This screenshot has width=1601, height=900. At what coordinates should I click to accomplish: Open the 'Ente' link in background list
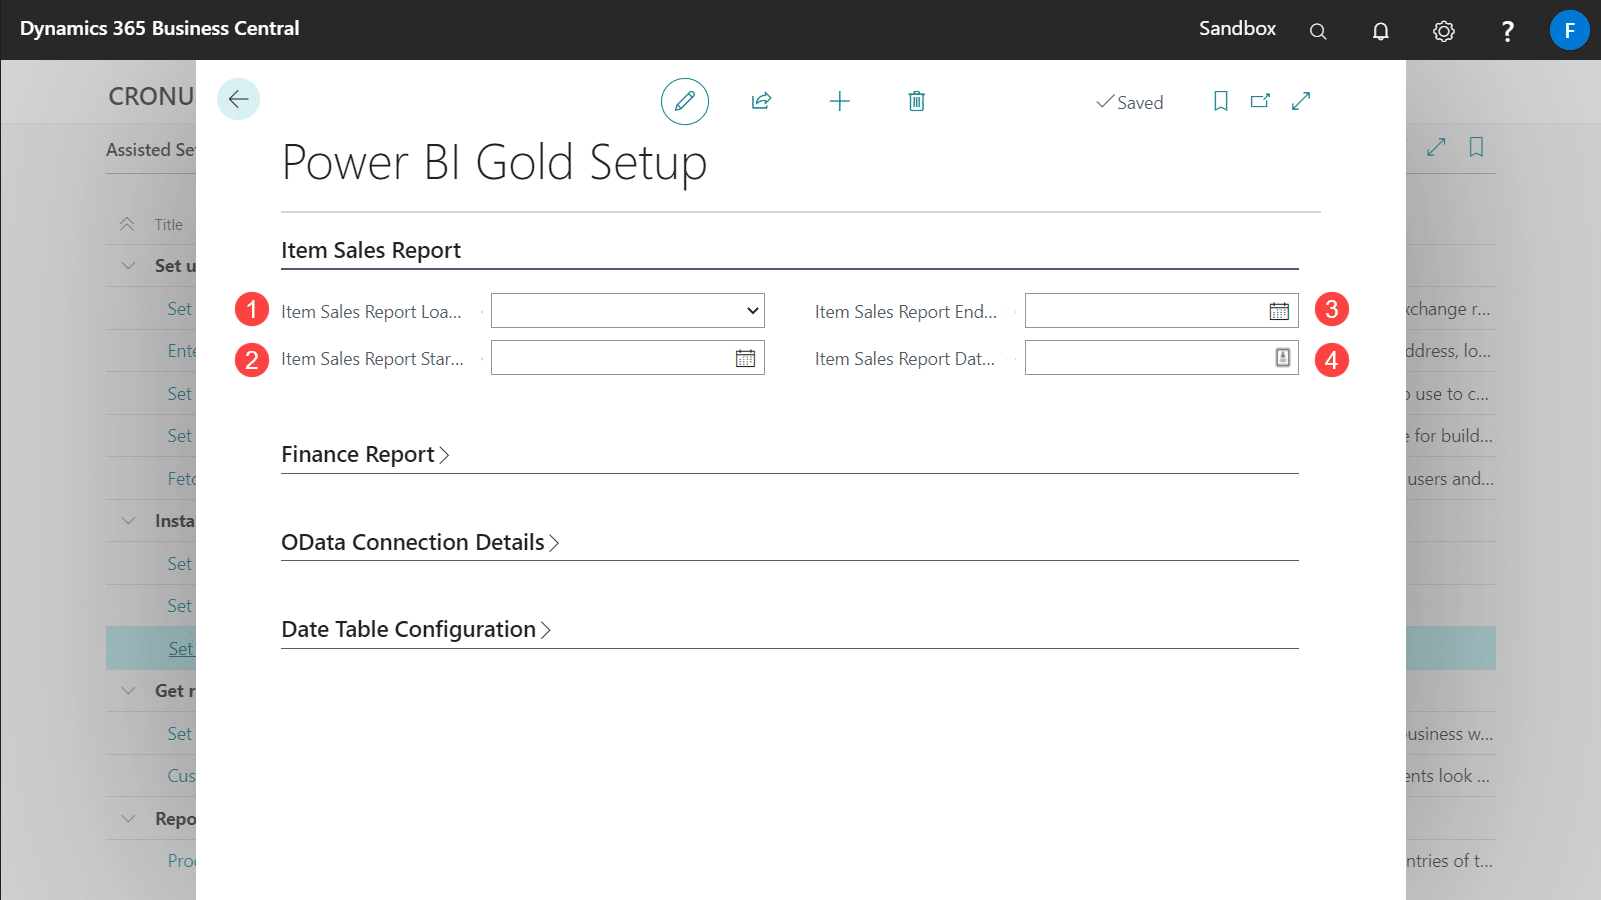point(181,351)
